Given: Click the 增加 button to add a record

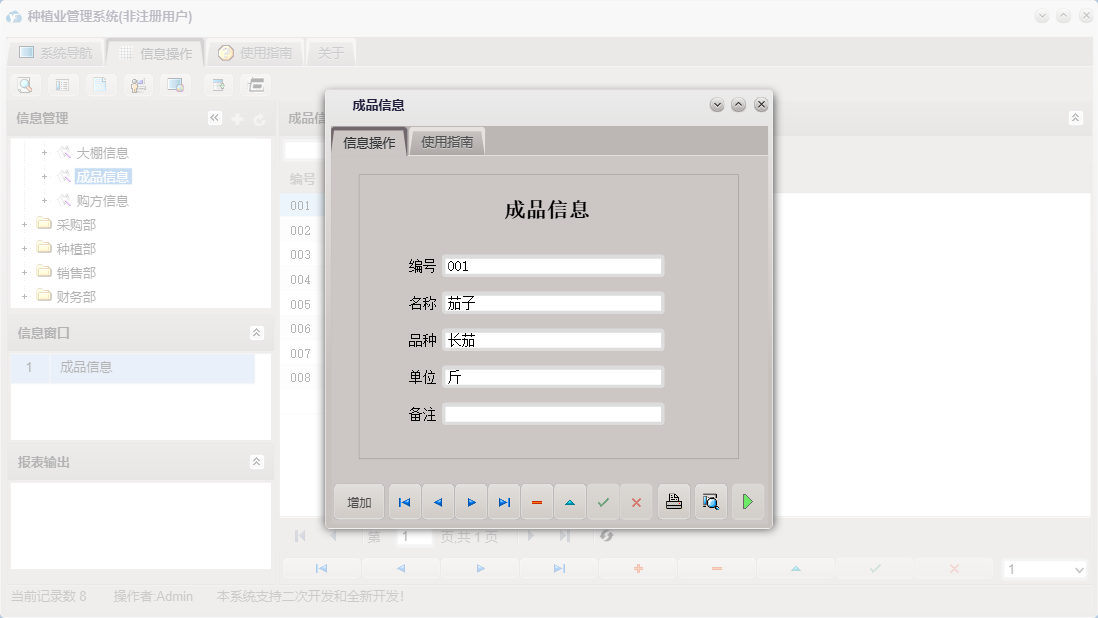Looking at the screenshot, I should tap(358, 501).
